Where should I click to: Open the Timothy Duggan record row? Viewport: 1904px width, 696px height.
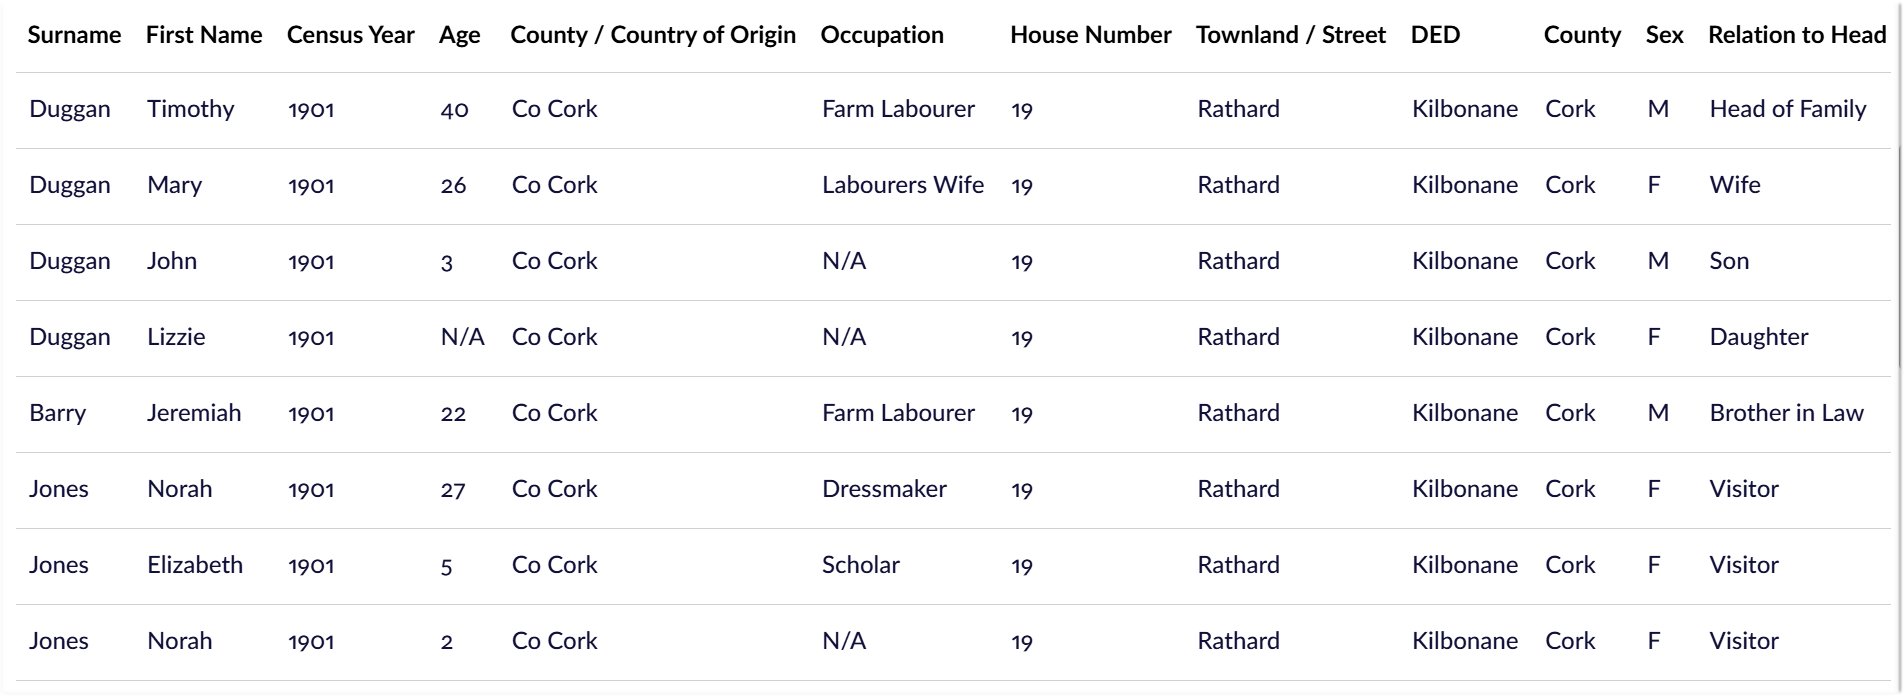(953, 110)
